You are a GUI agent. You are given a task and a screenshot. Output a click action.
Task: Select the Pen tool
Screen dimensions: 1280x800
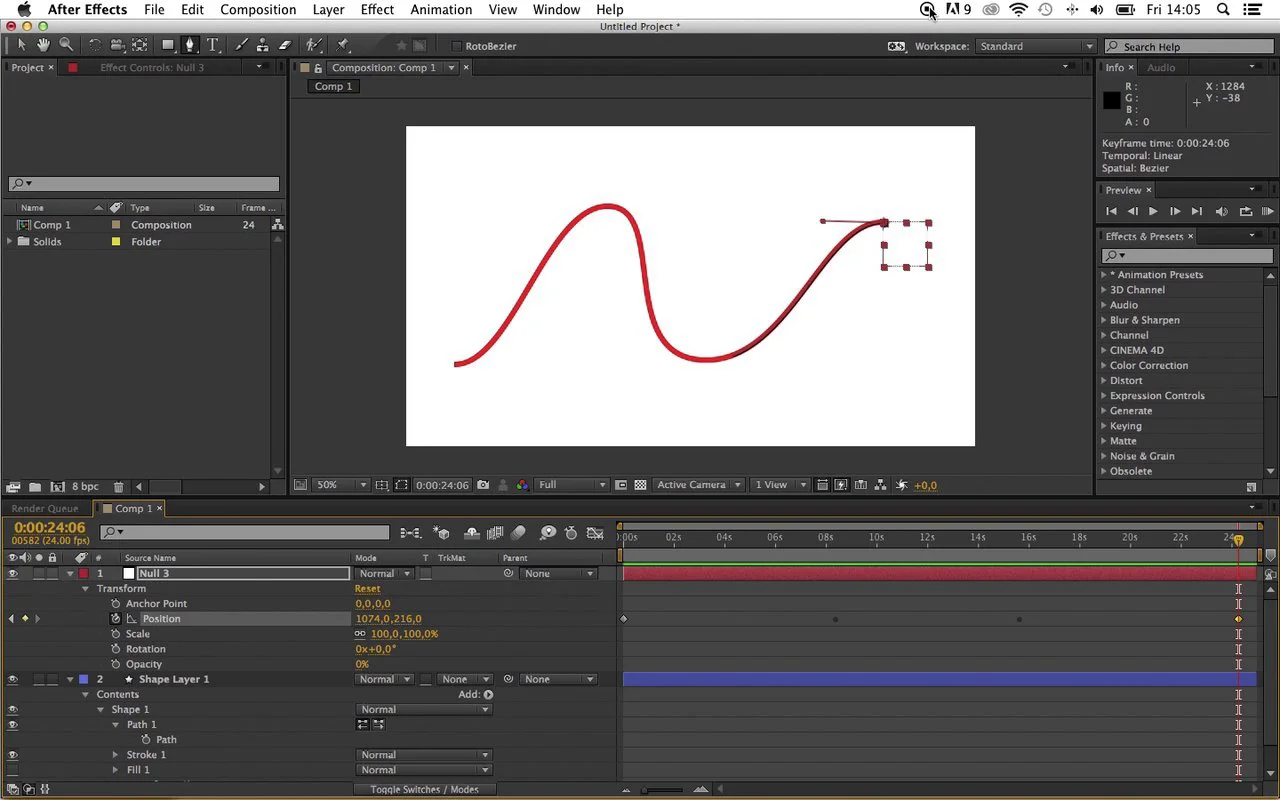coord(189,45)
